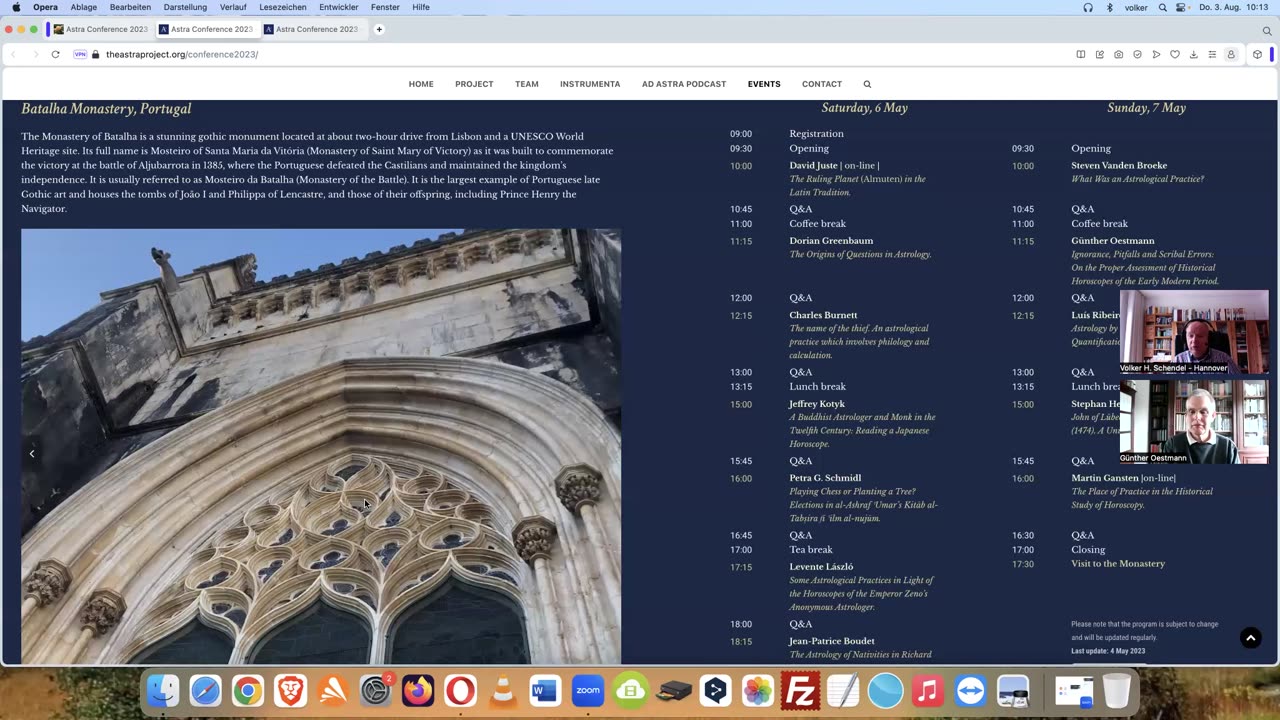Open Finder from the Dock
The height and width of the screenshot is (720, 1280).
[163, 691]
